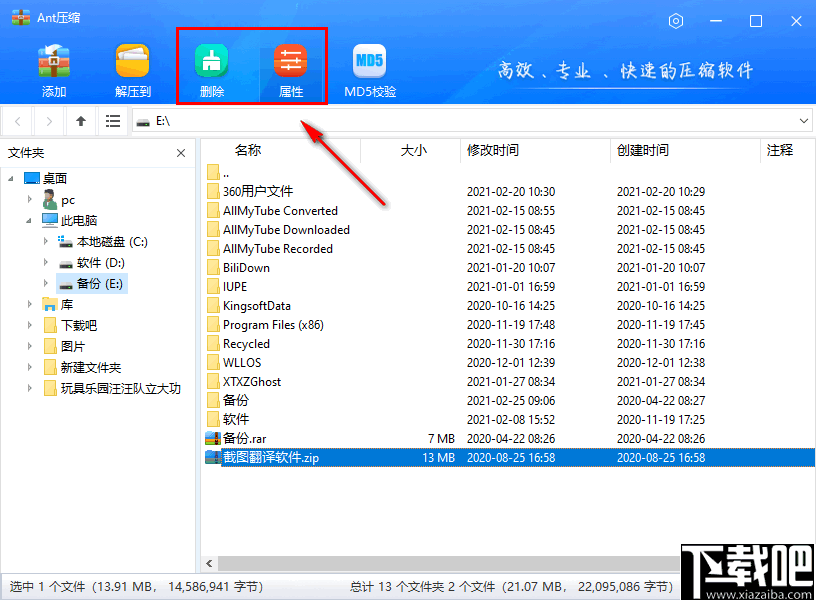Click the 添加 (Add) toolbar icon
Screen dimensions: 816x600
(x=54, y=71)
